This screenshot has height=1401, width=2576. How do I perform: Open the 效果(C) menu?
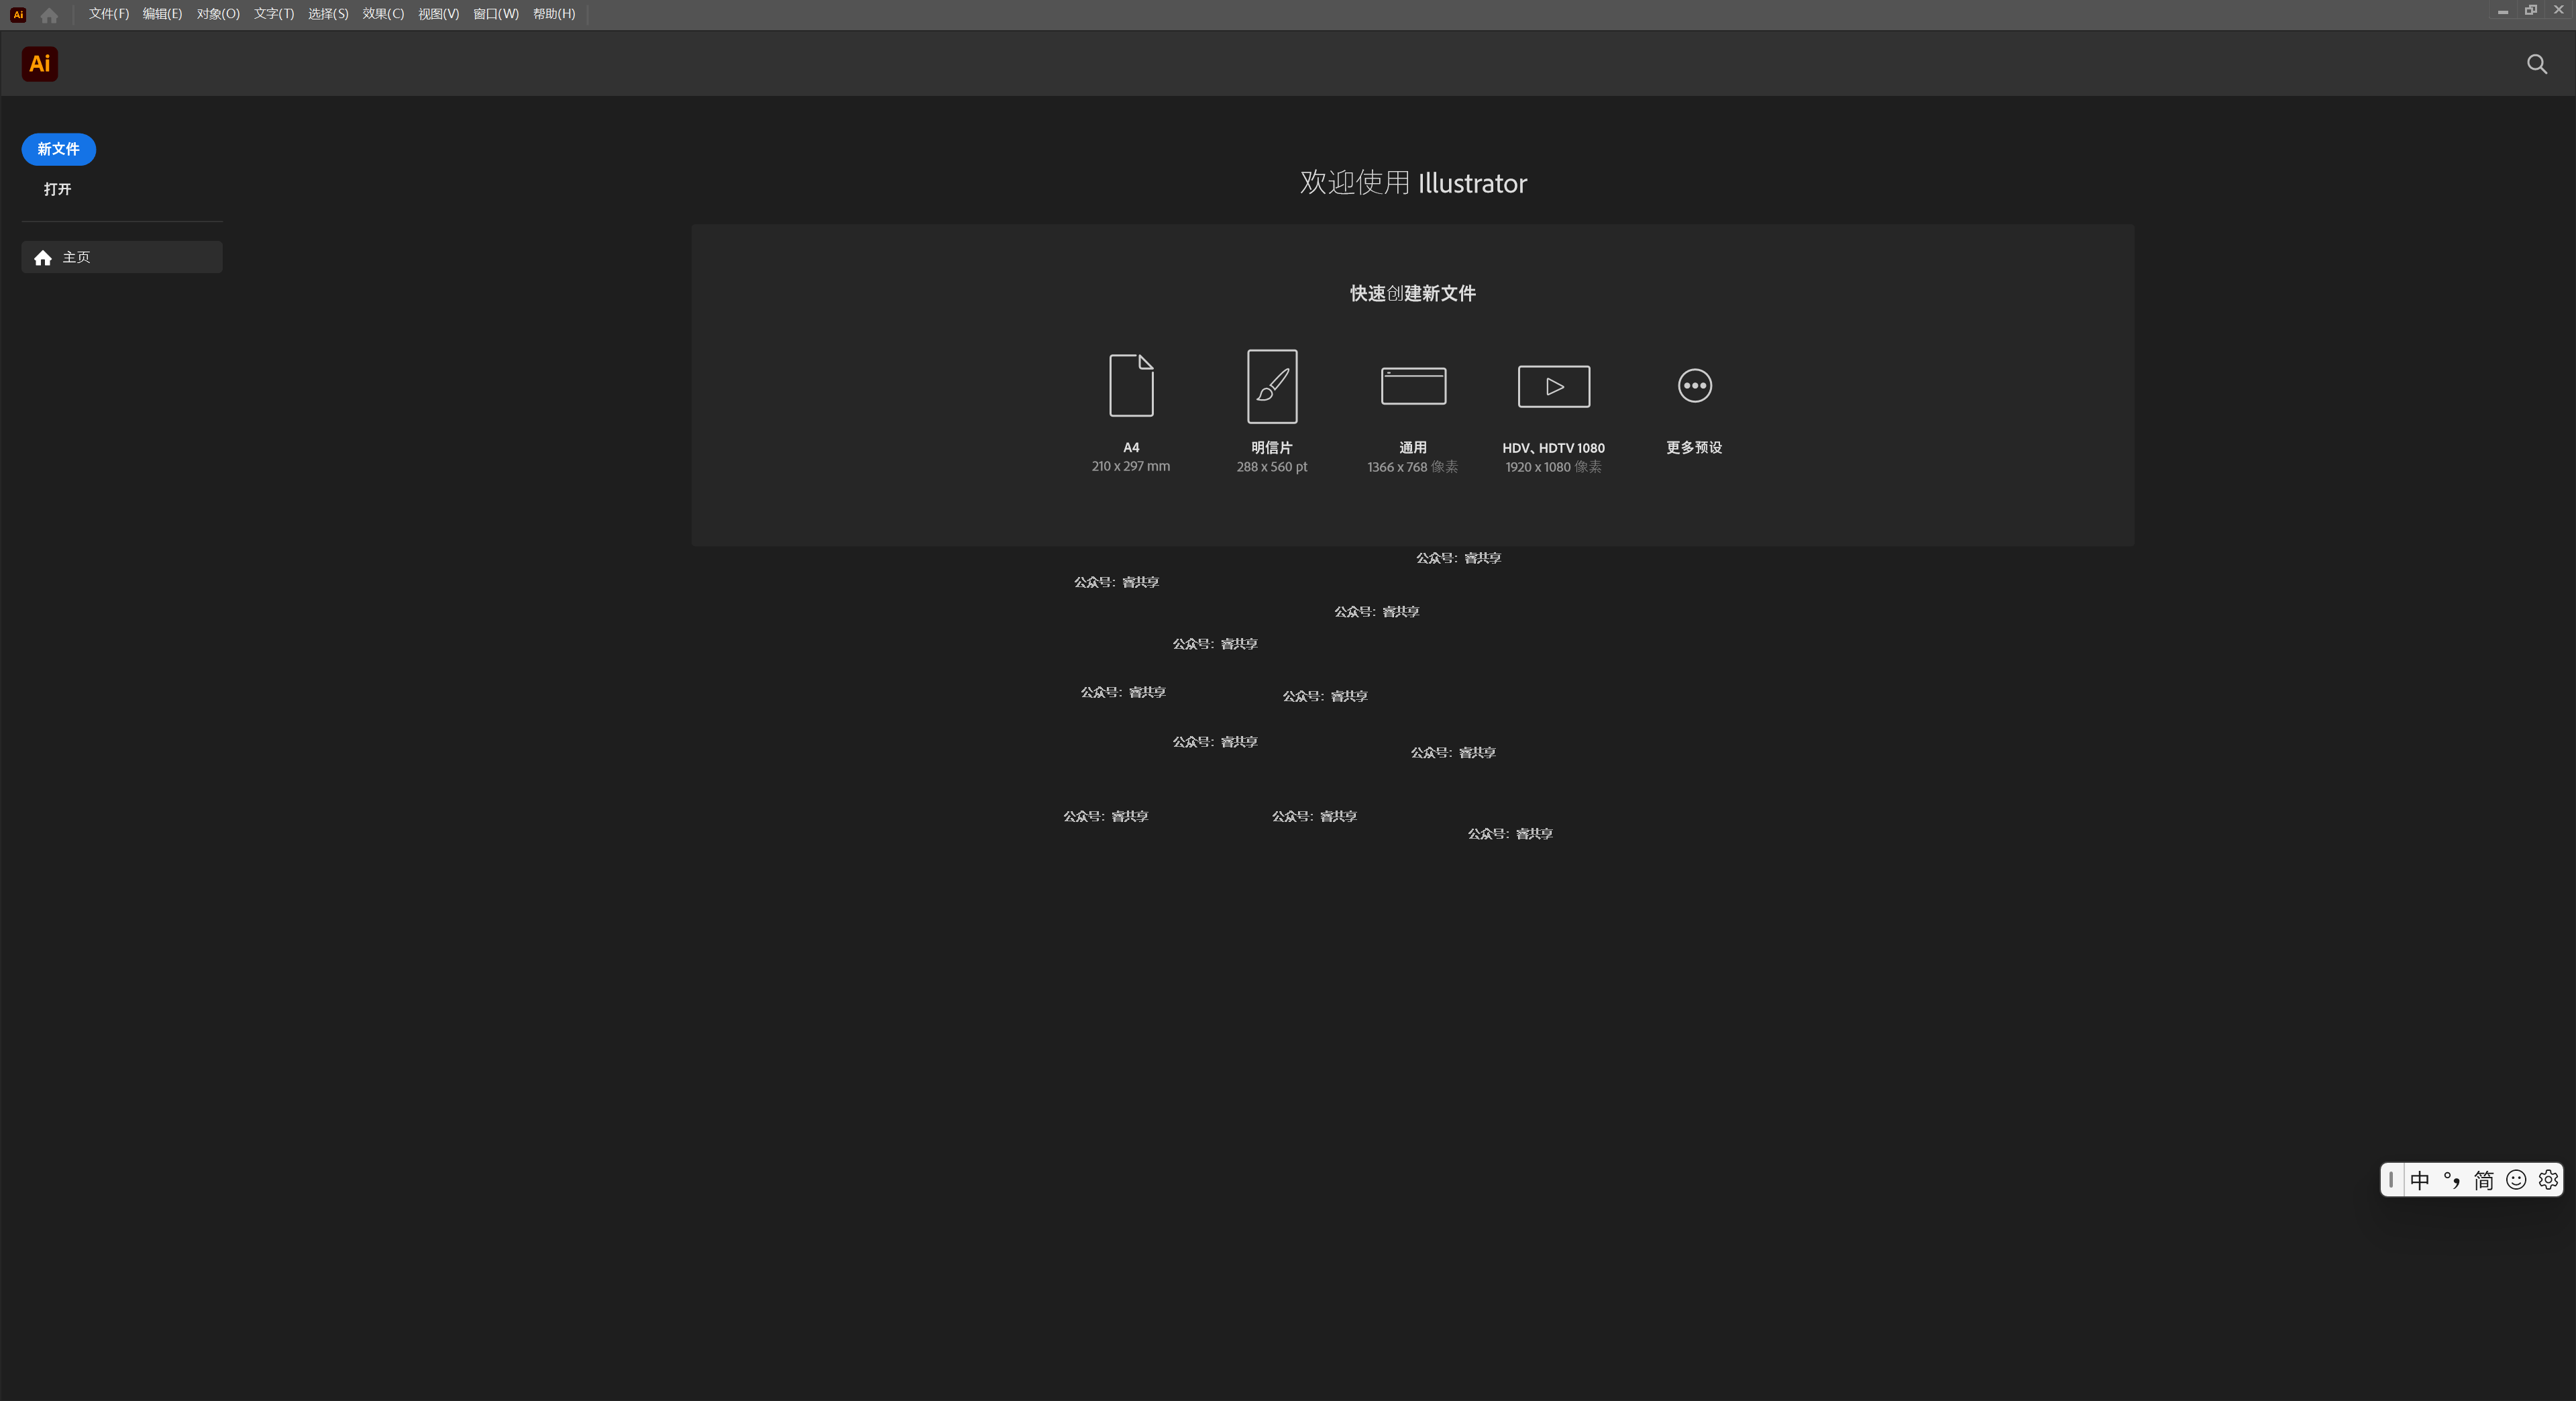point(383,14)
